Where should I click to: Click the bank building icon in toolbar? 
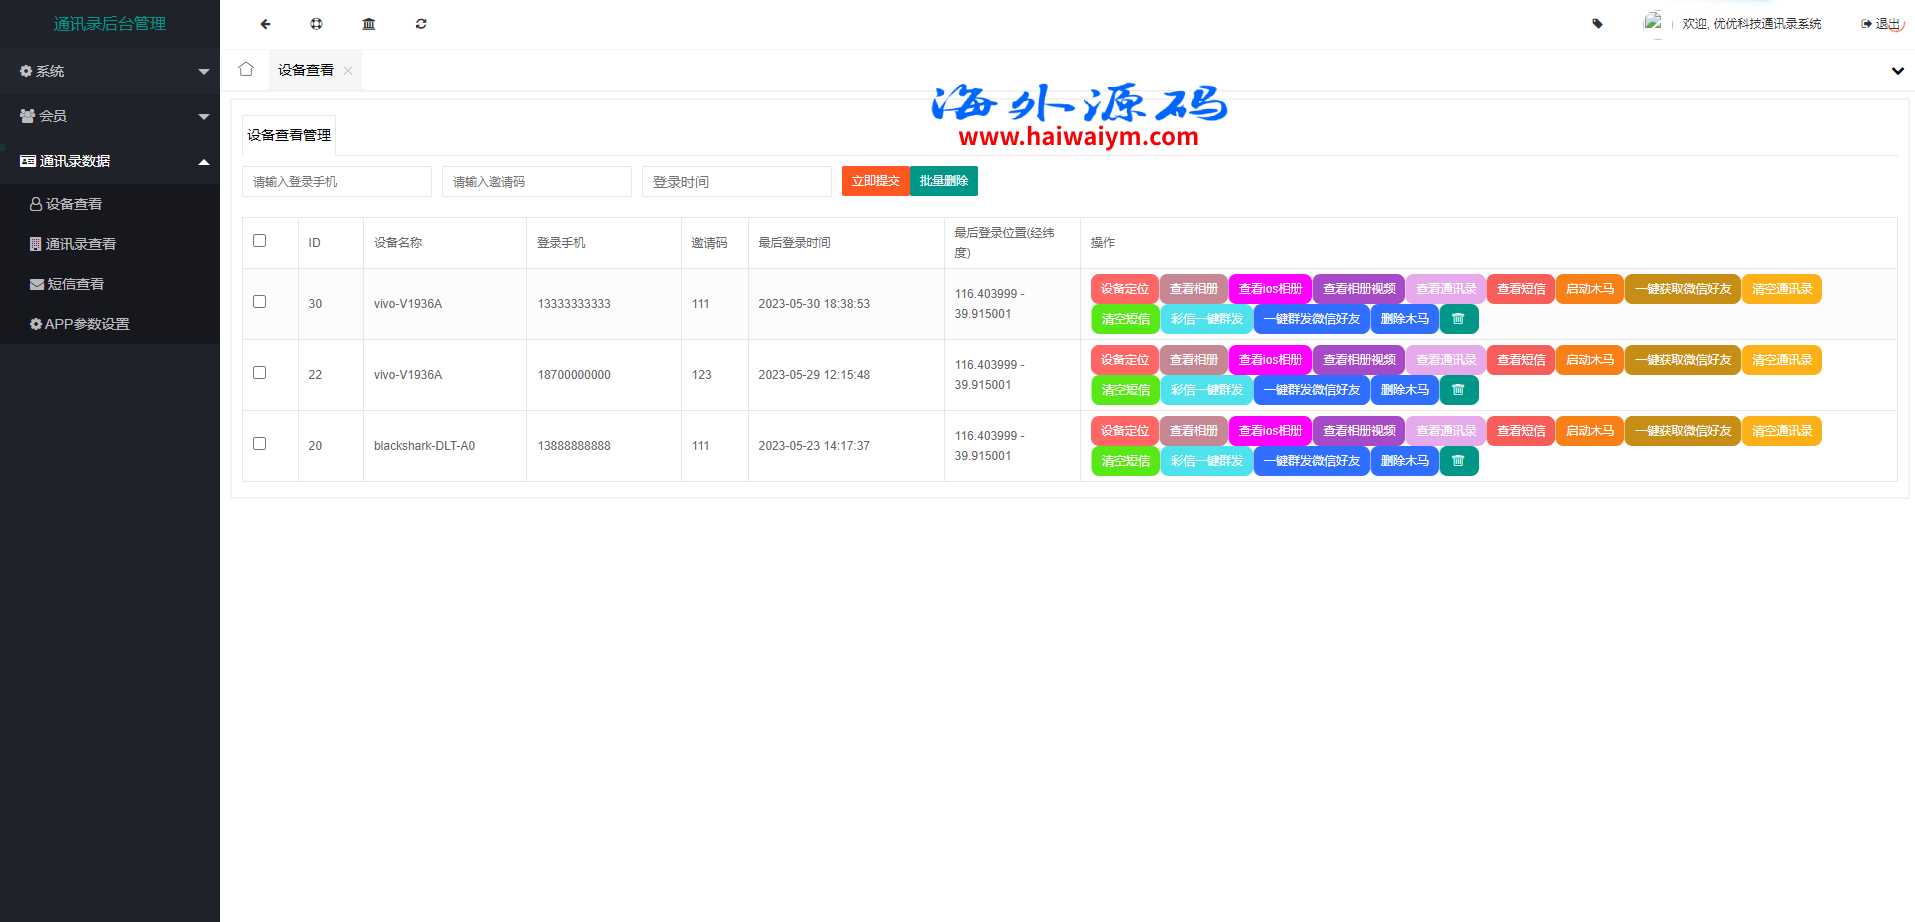pyautogui.click(x=369, y=24)
